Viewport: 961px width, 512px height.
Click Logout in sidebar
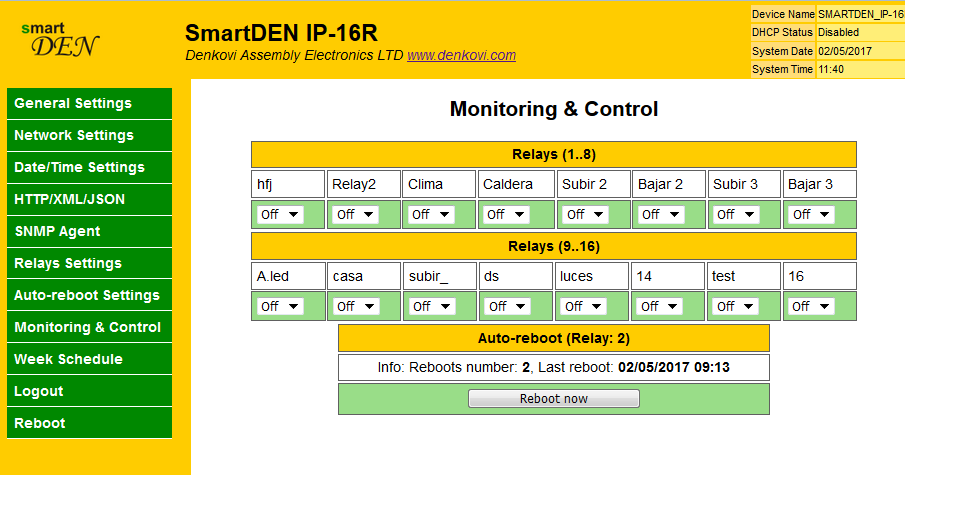pos(89,391)
